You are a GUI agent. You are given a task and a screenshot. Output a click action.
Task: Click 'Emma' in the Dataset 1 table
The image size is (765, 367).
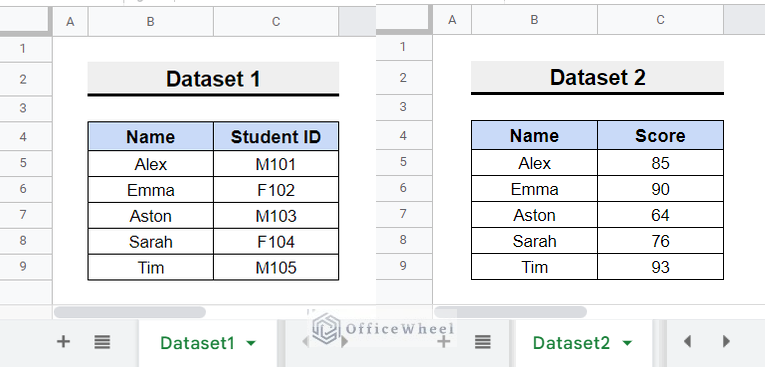coord(150,190)
